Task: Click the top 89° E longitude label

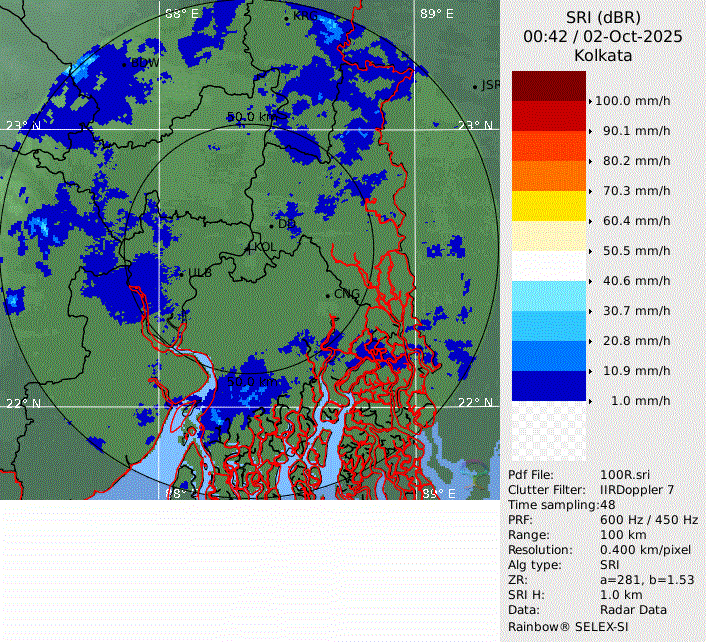Action: pos(436,14)
